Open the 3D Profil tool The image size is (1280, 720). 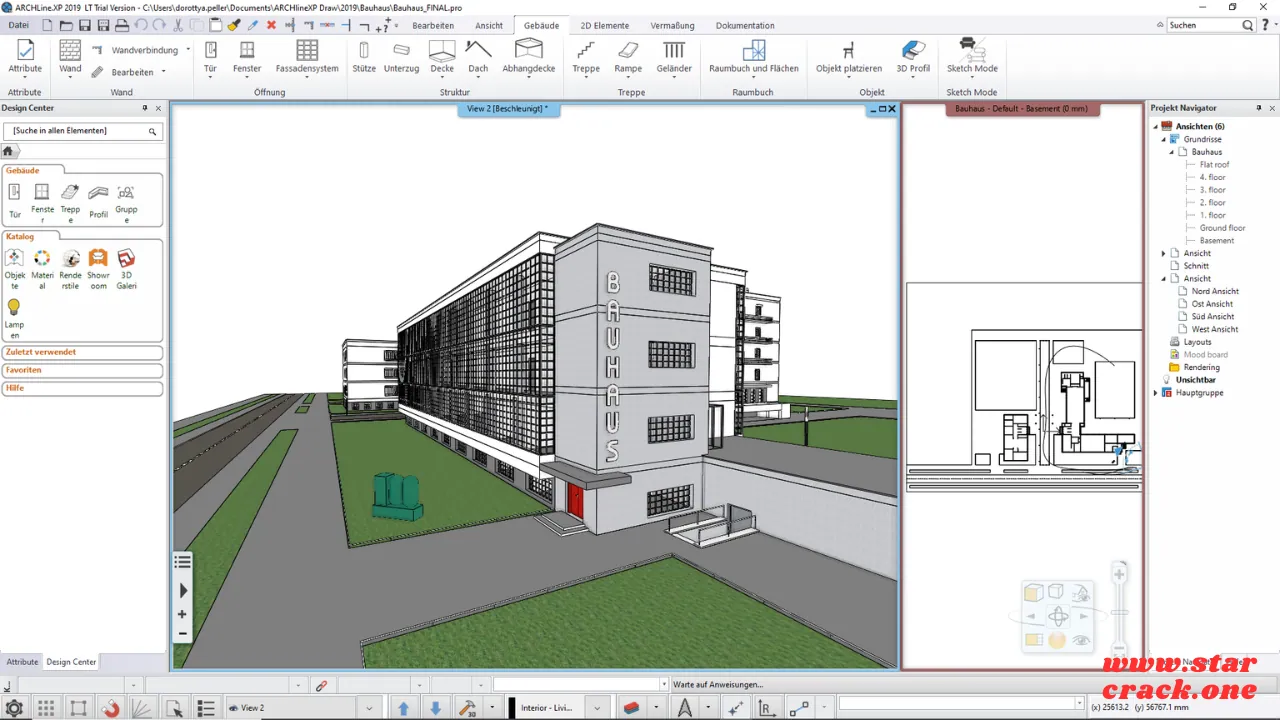pos(913,56)
